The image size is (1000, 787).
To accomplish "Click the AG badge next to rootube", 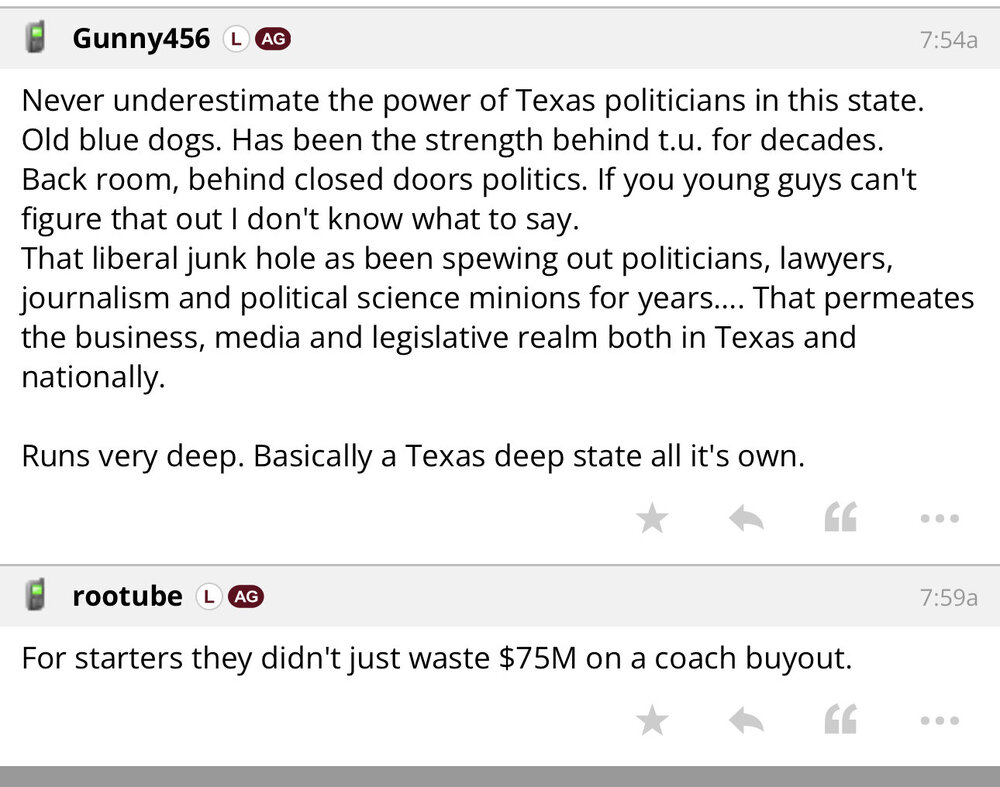I will coord(246,597).
